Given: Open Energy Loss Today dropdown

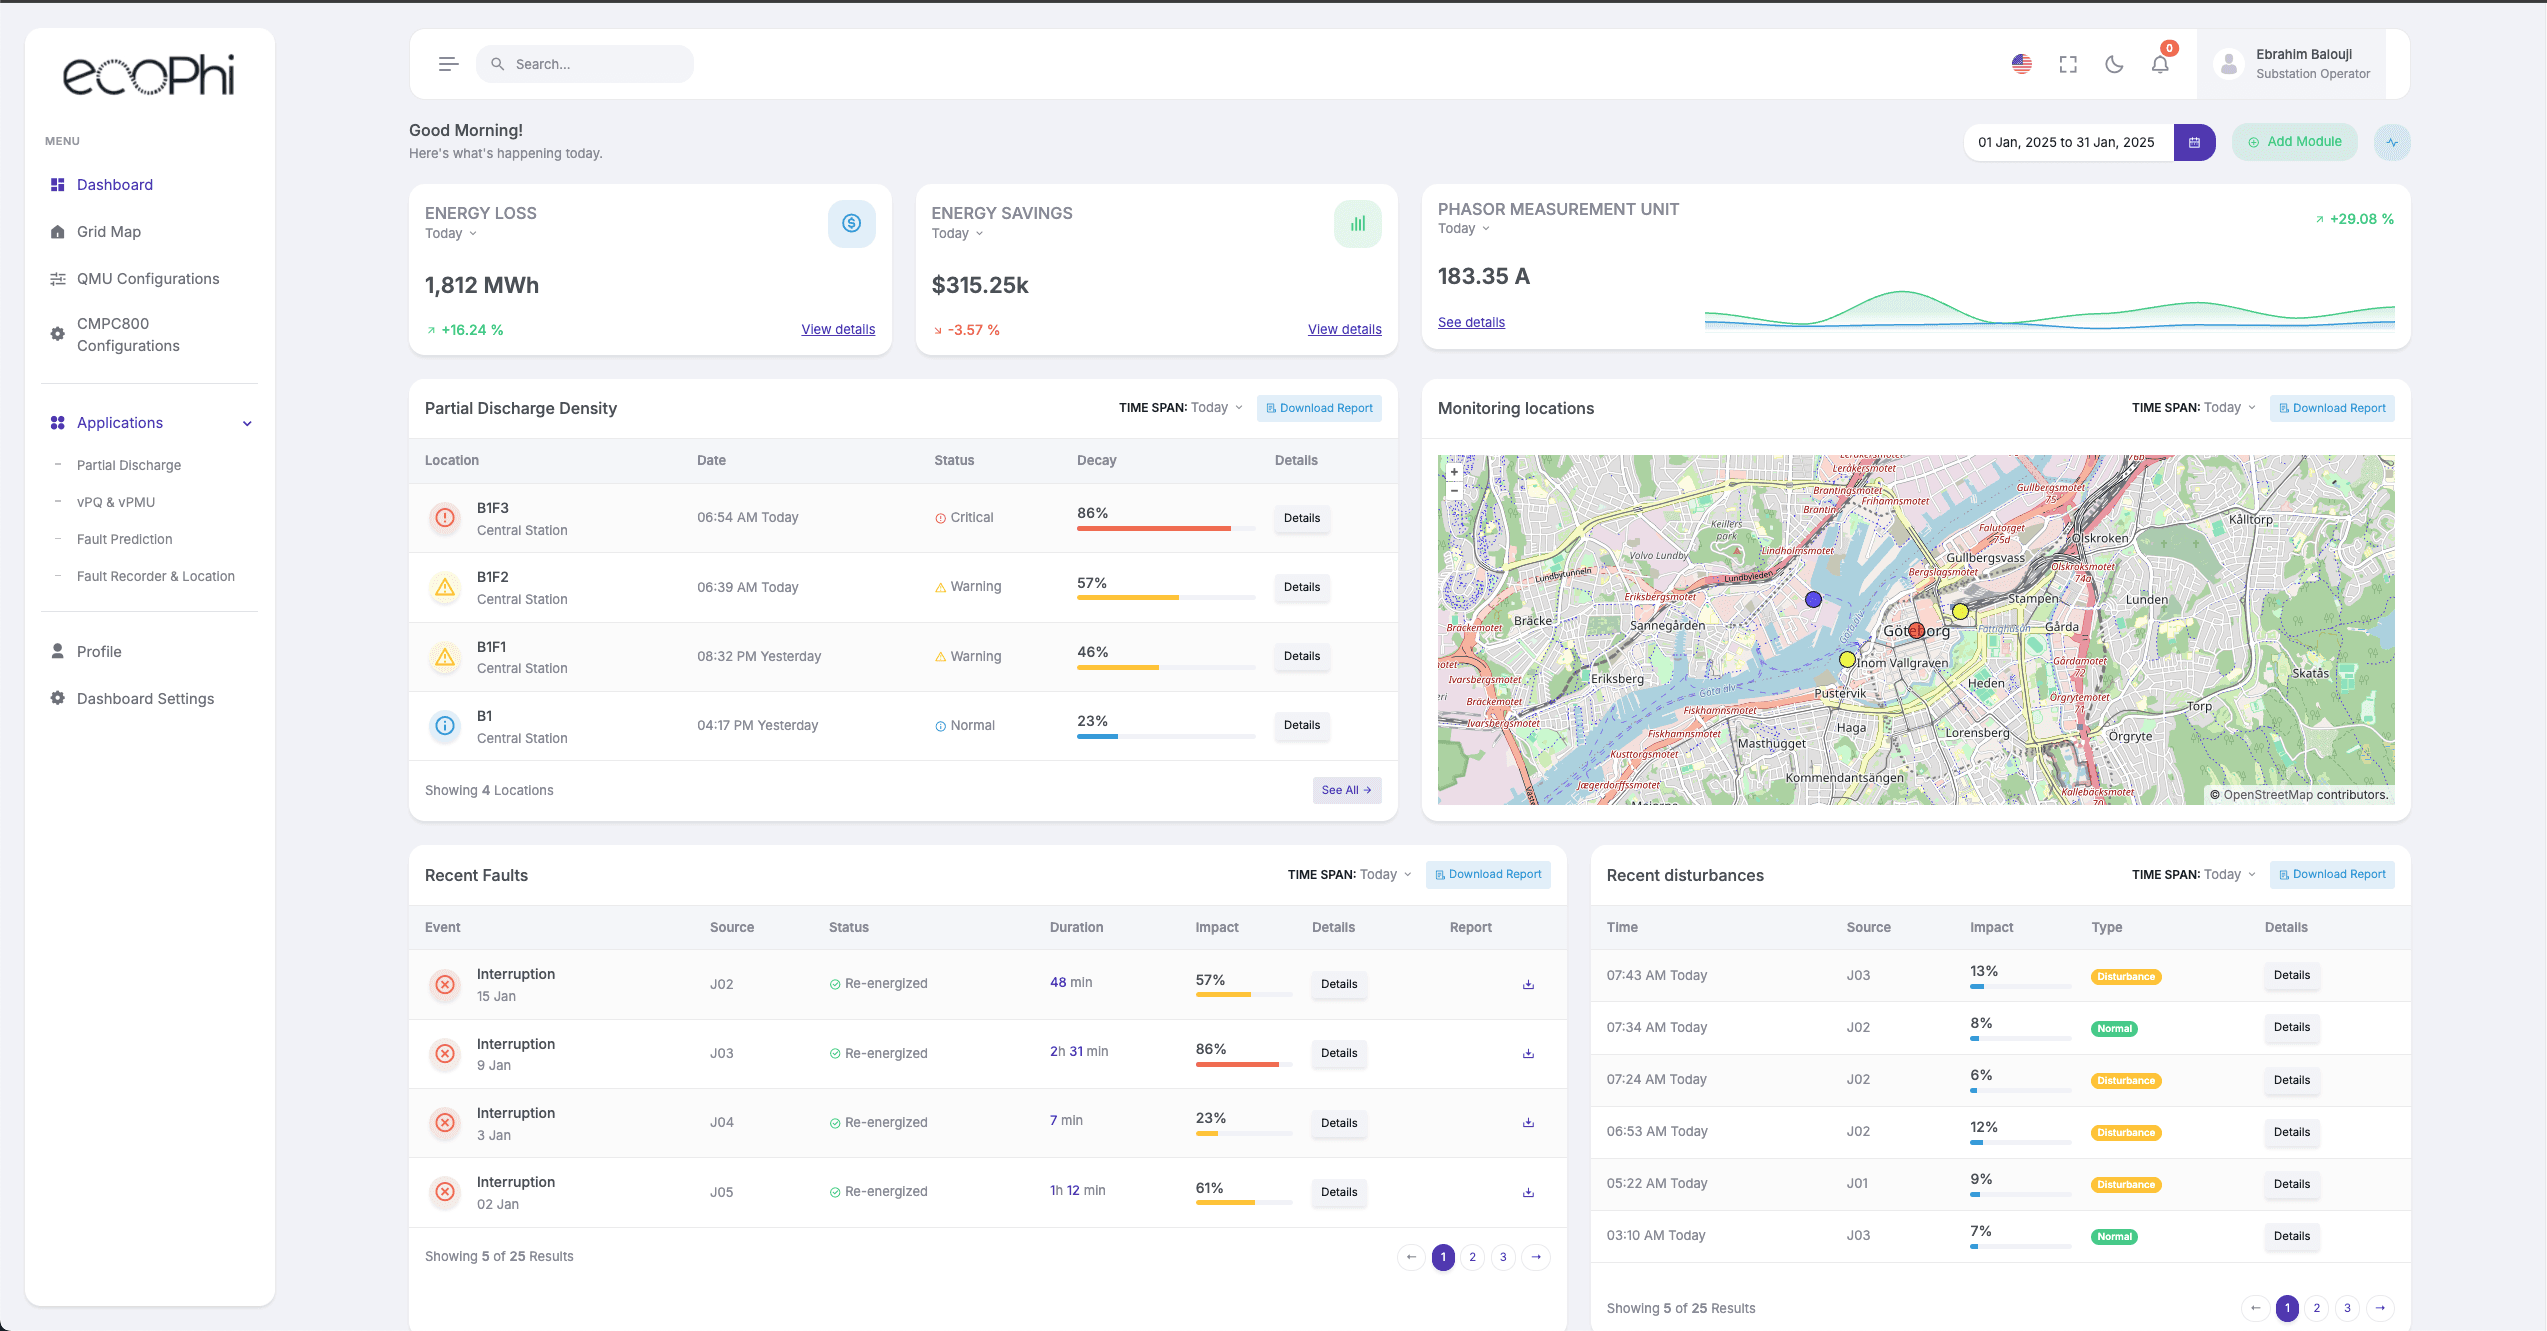Looking at the screenshot, I should (x=451, y=234).
